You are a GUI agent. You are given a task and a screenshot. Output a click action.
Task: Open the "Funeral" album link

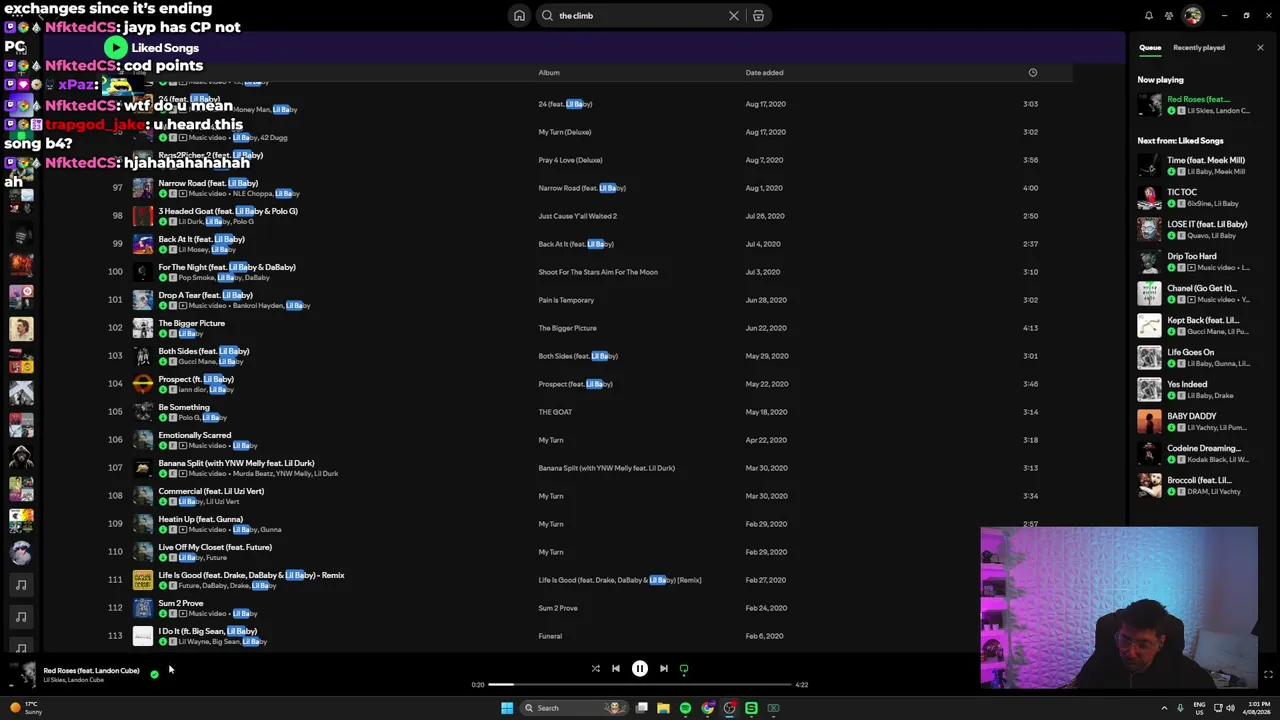click(550, 636)
